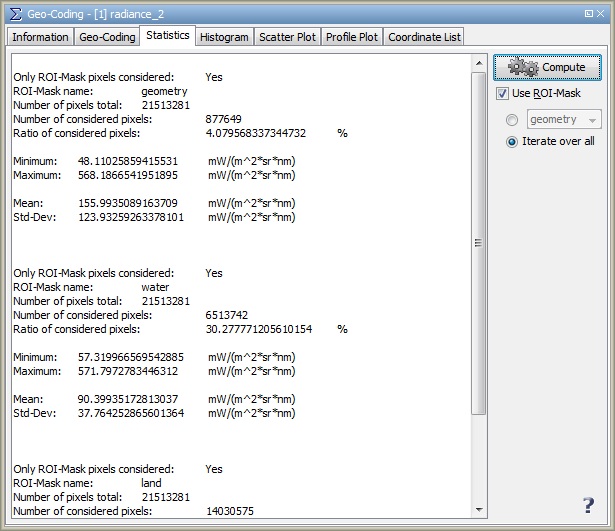Select the Iterate over all radio option
This screenshot has height=531, width=615.
click(512, 142)
